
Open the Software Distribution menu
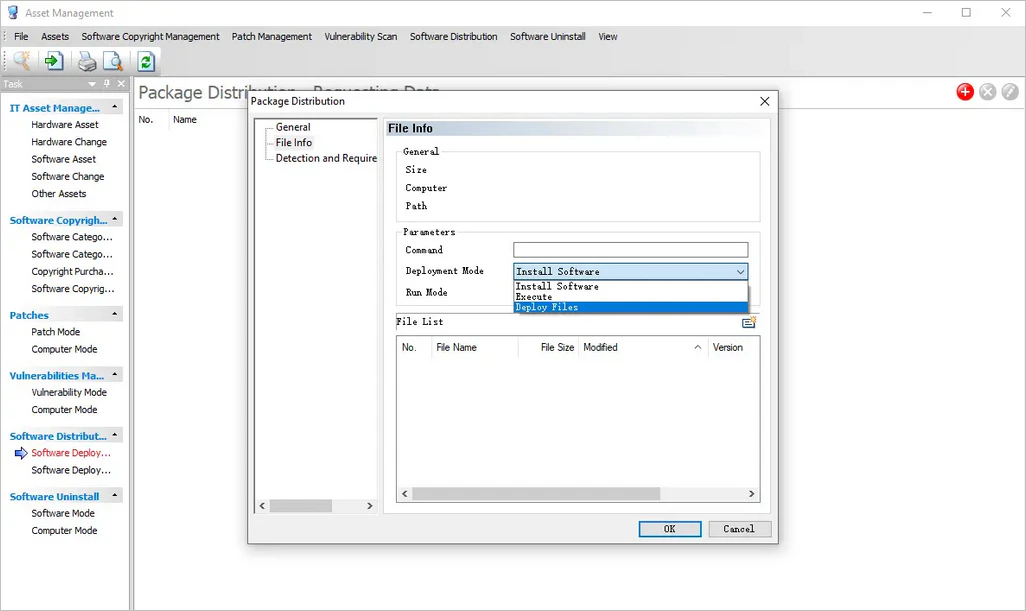pos(453,37)
